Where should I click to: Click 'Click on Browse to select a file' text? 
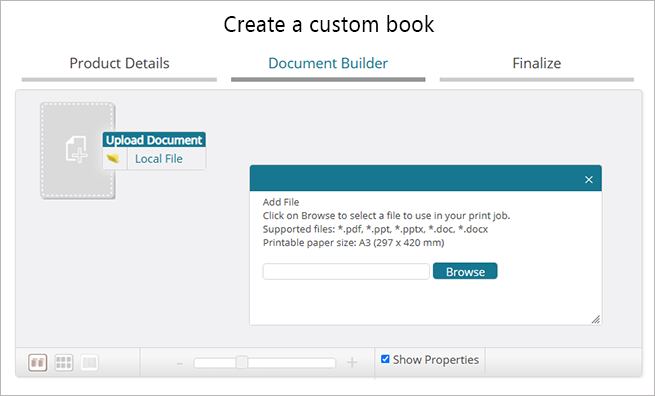pos(386,216)
